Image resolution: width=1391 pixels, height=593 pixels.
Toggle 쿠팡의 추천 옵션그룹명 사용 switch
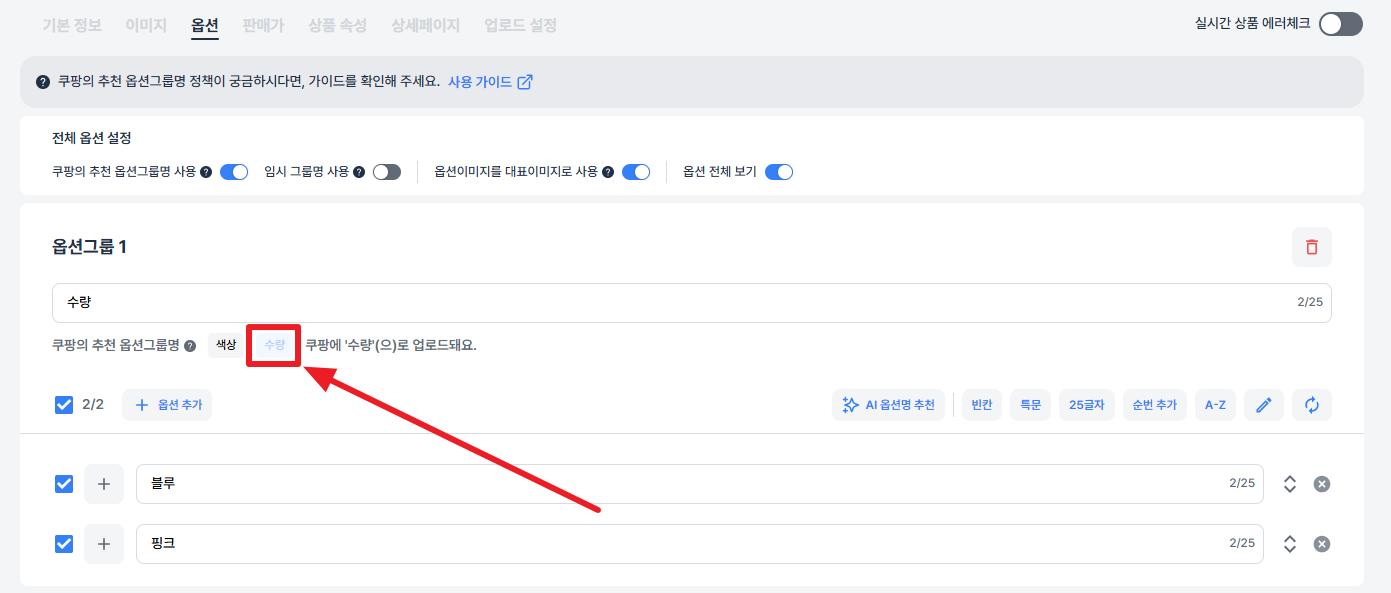234,172
